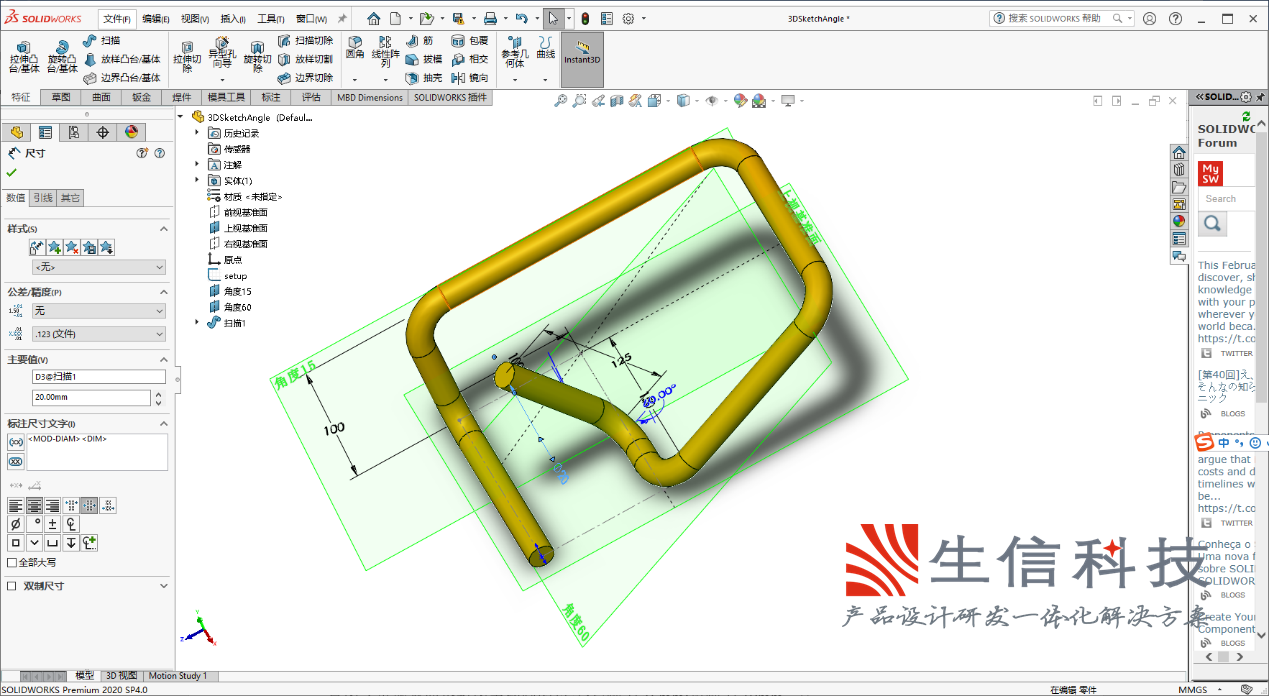Insert diameter symbol into dimension text
The height and width of the screenshot is (696, 1269).
pos(15,524)
